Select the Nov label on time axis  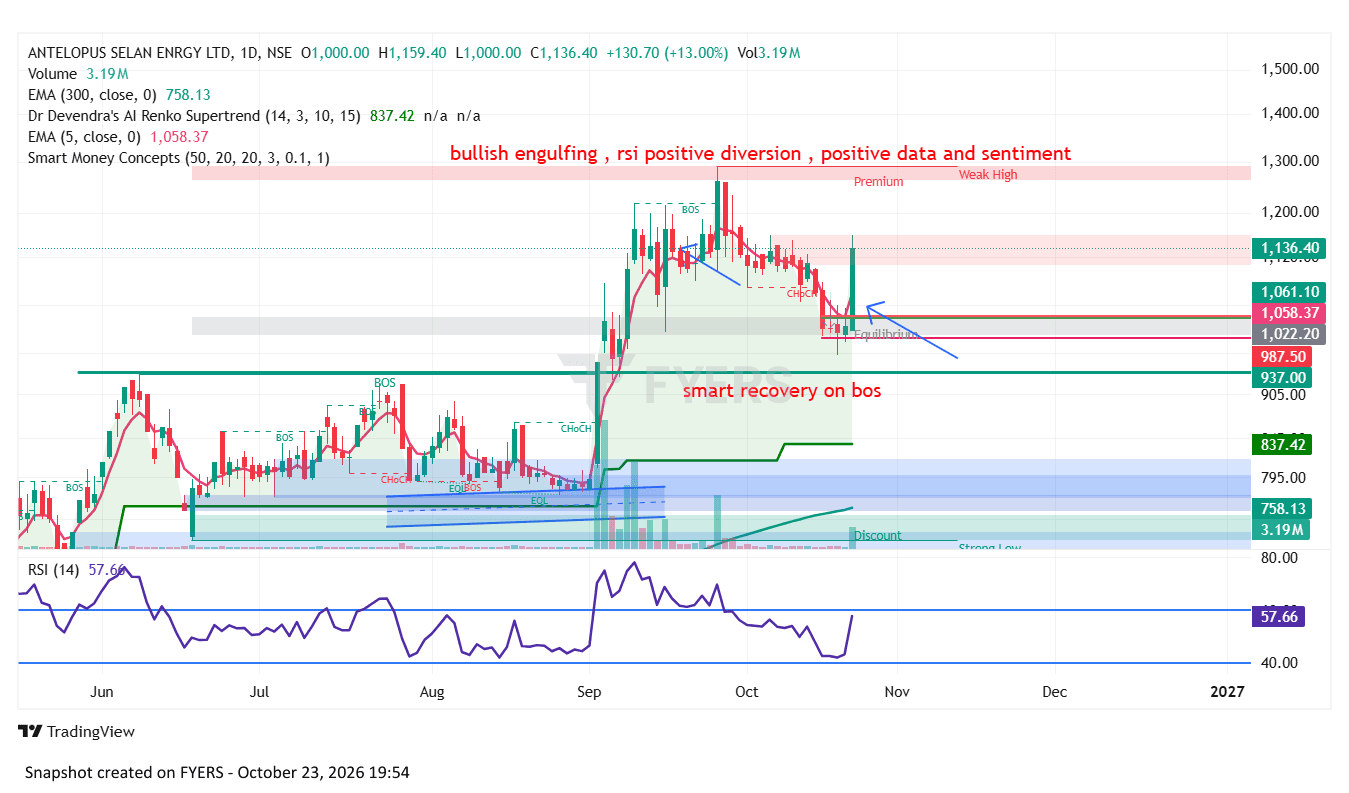[x=896, y=692]
